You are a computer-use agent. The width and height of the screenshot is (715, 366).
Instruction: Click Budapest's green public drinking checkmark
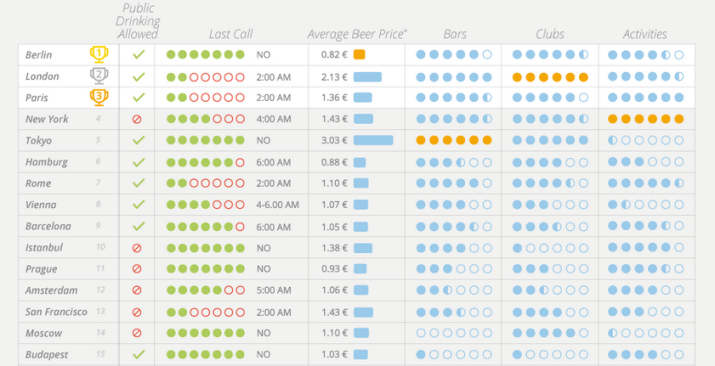tap(139, 354)
